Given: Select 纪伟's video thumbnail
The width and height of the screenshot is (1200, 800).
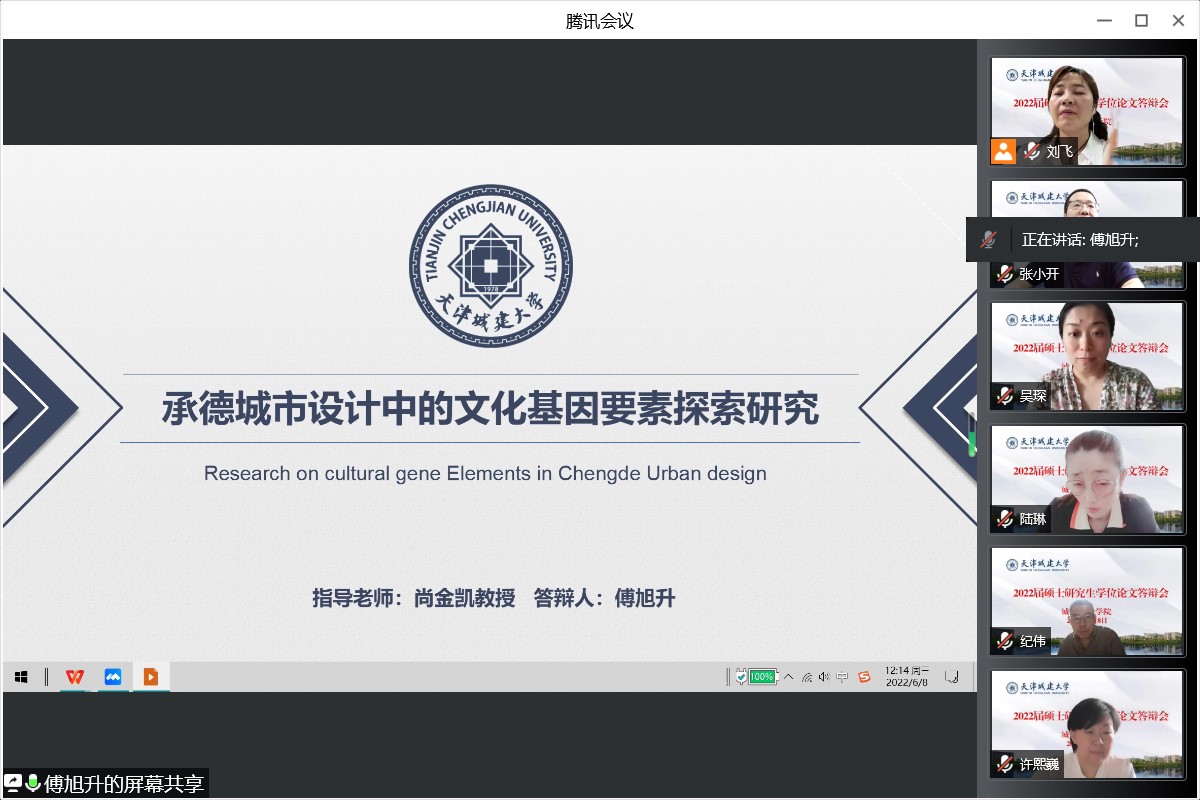Looking at the screenshot, I should (x=1087, y=600).
